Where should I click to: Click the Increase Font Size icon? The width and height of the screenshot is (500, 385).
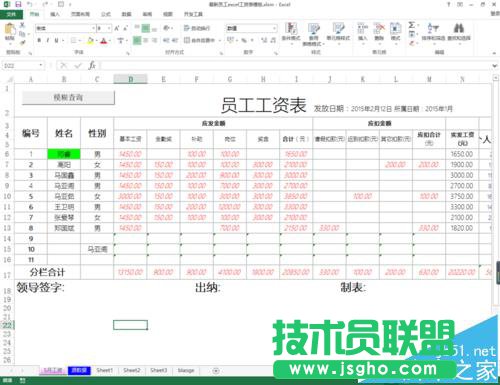click(117, 29)
